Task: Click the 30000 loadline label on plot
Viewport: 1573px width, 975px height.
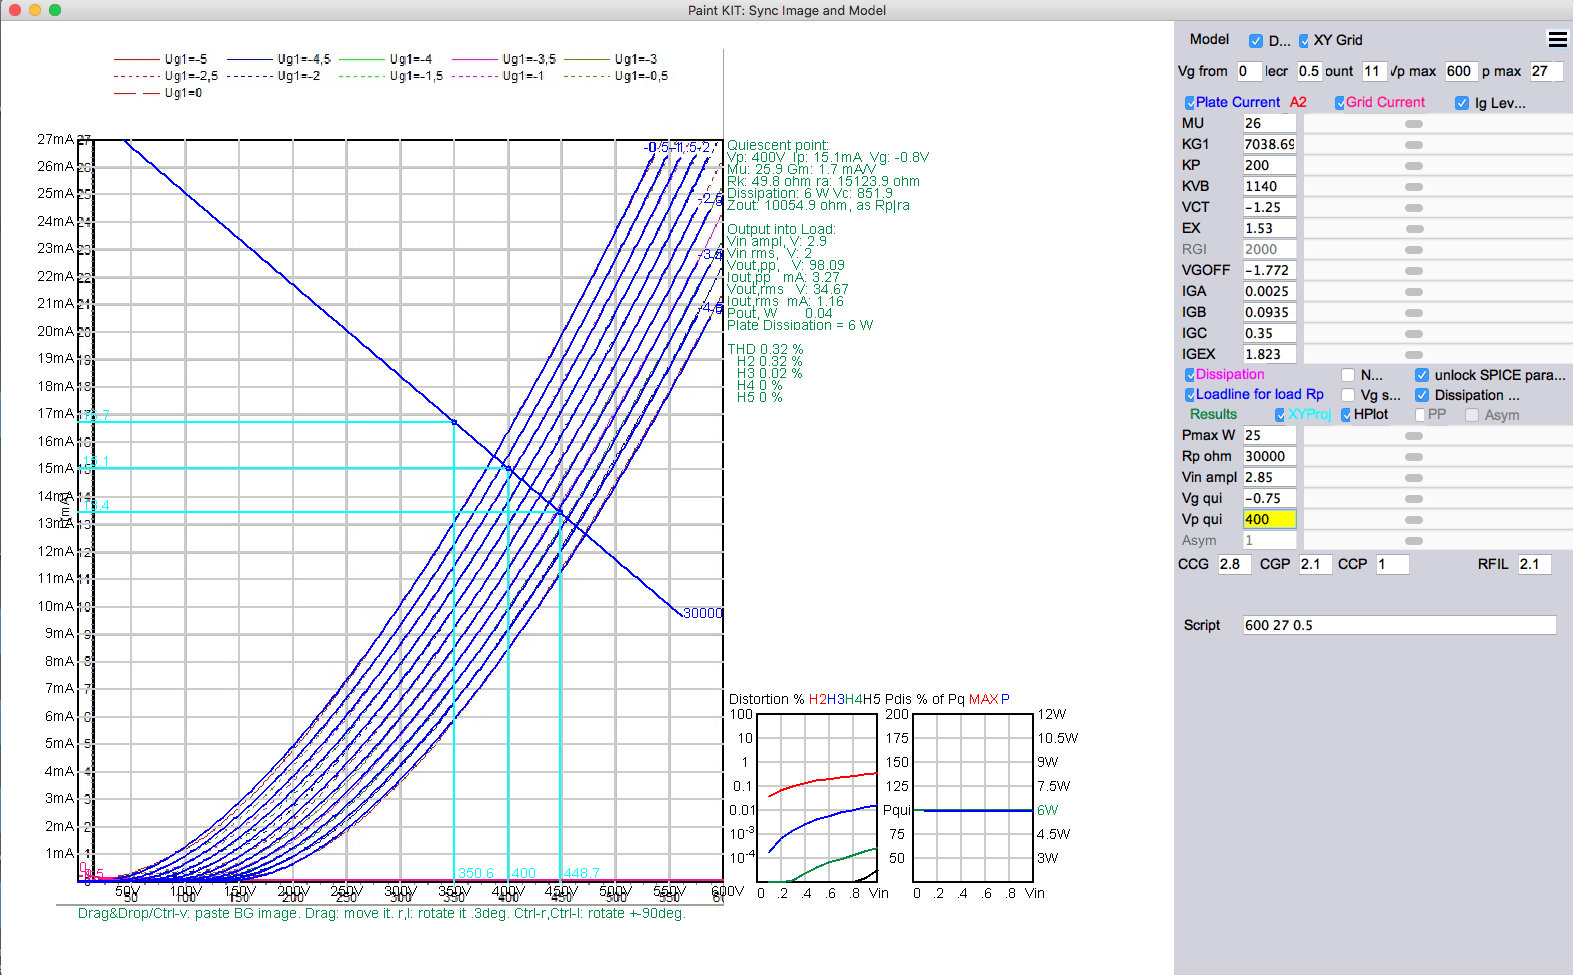Action: (x=702, y=613)
